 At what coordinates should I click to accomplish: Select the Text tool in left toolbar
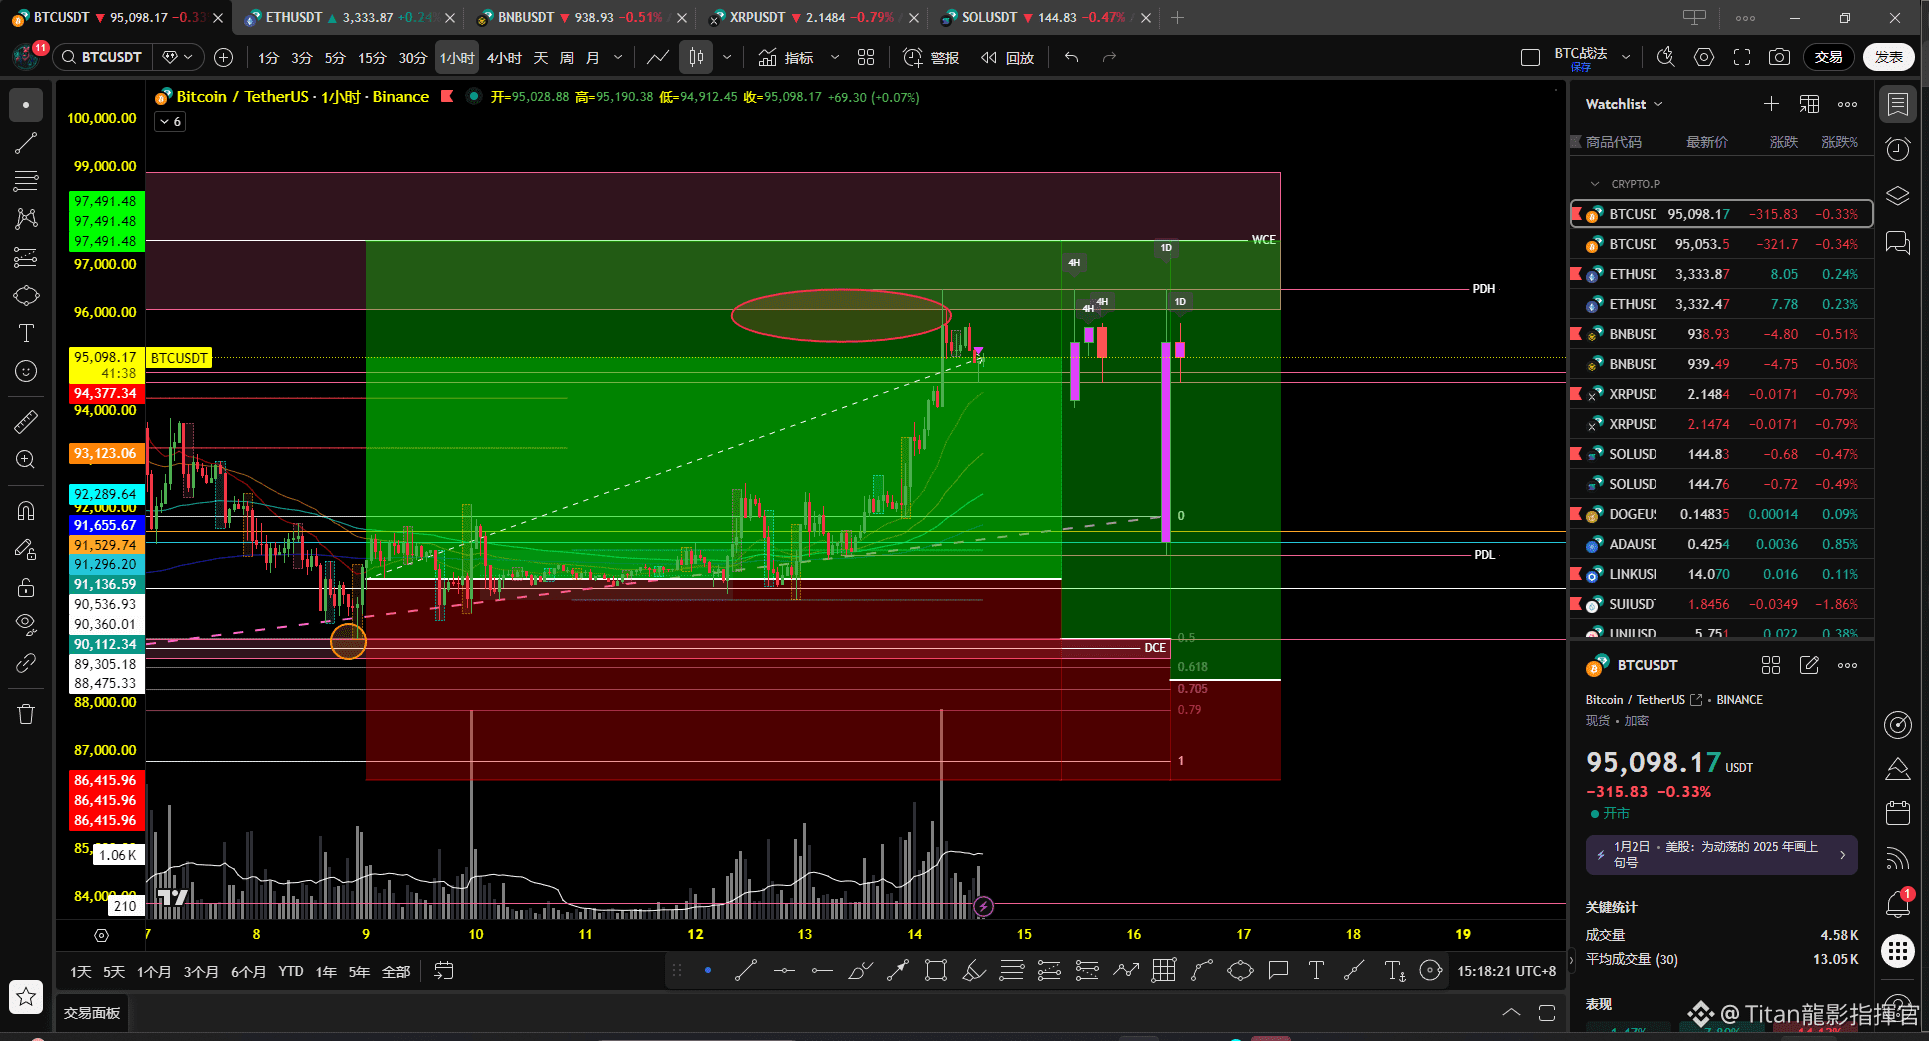[26, 333]
